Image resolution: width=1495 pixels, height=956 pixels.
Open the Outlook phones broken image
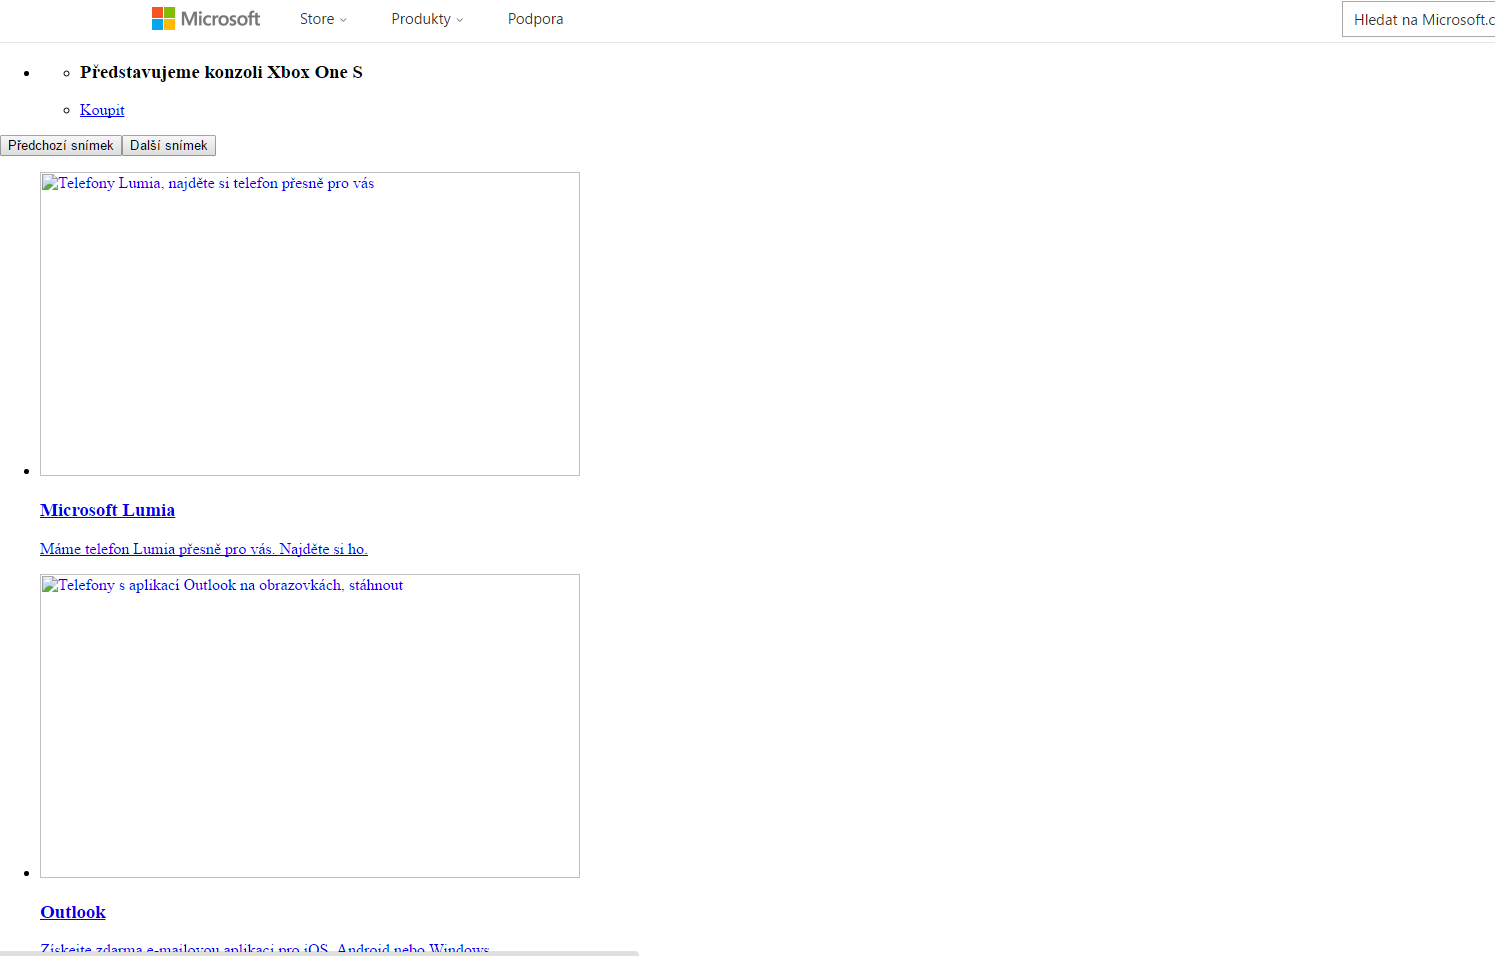tap(310, 726)
